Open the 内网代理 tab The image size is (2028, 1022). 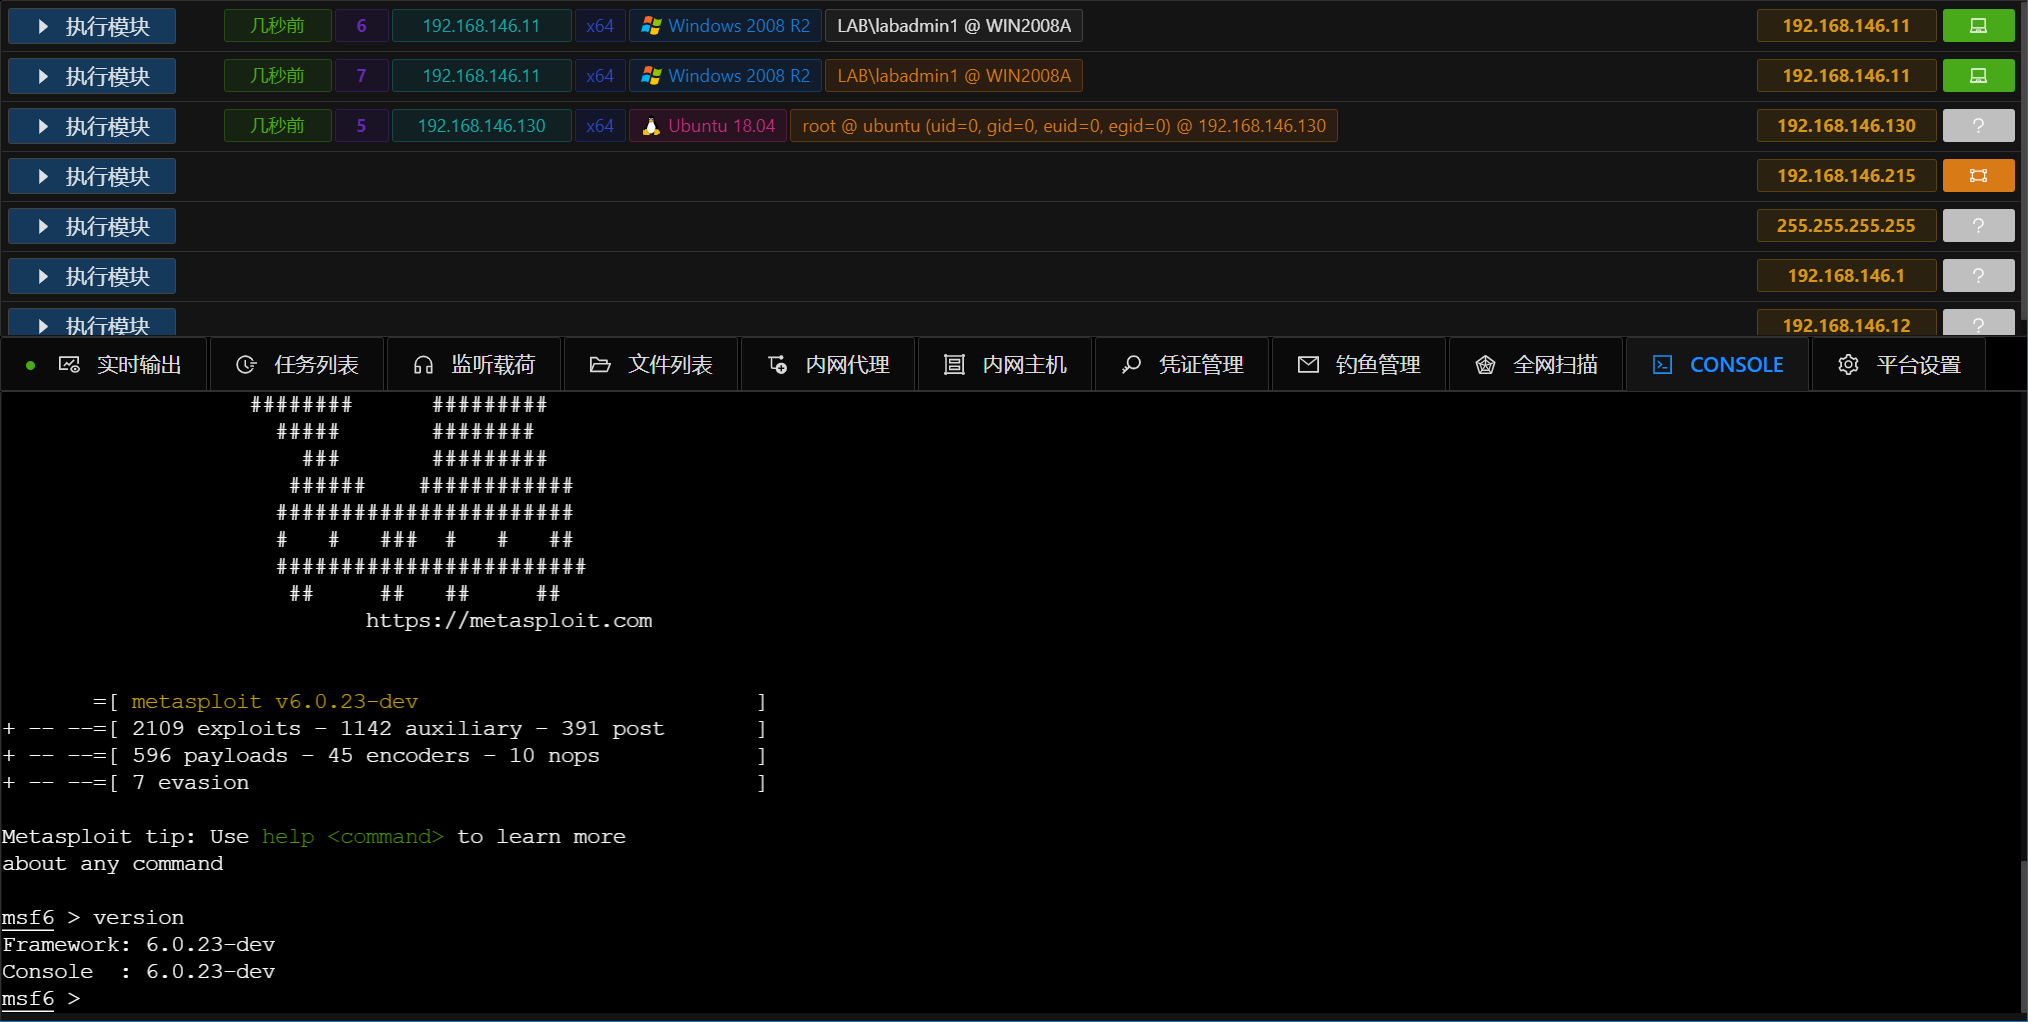[829, 365]
